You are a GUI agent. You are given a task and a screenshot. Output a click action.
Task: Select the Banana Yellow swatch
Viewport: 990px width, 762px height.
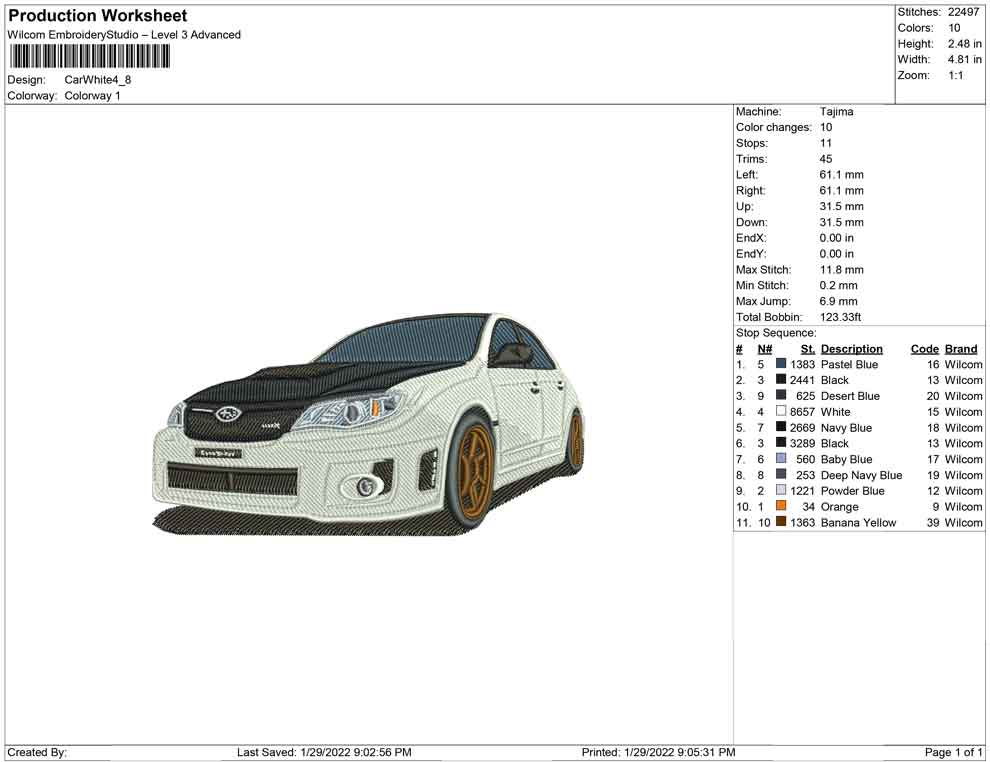(x=780, y=523)
